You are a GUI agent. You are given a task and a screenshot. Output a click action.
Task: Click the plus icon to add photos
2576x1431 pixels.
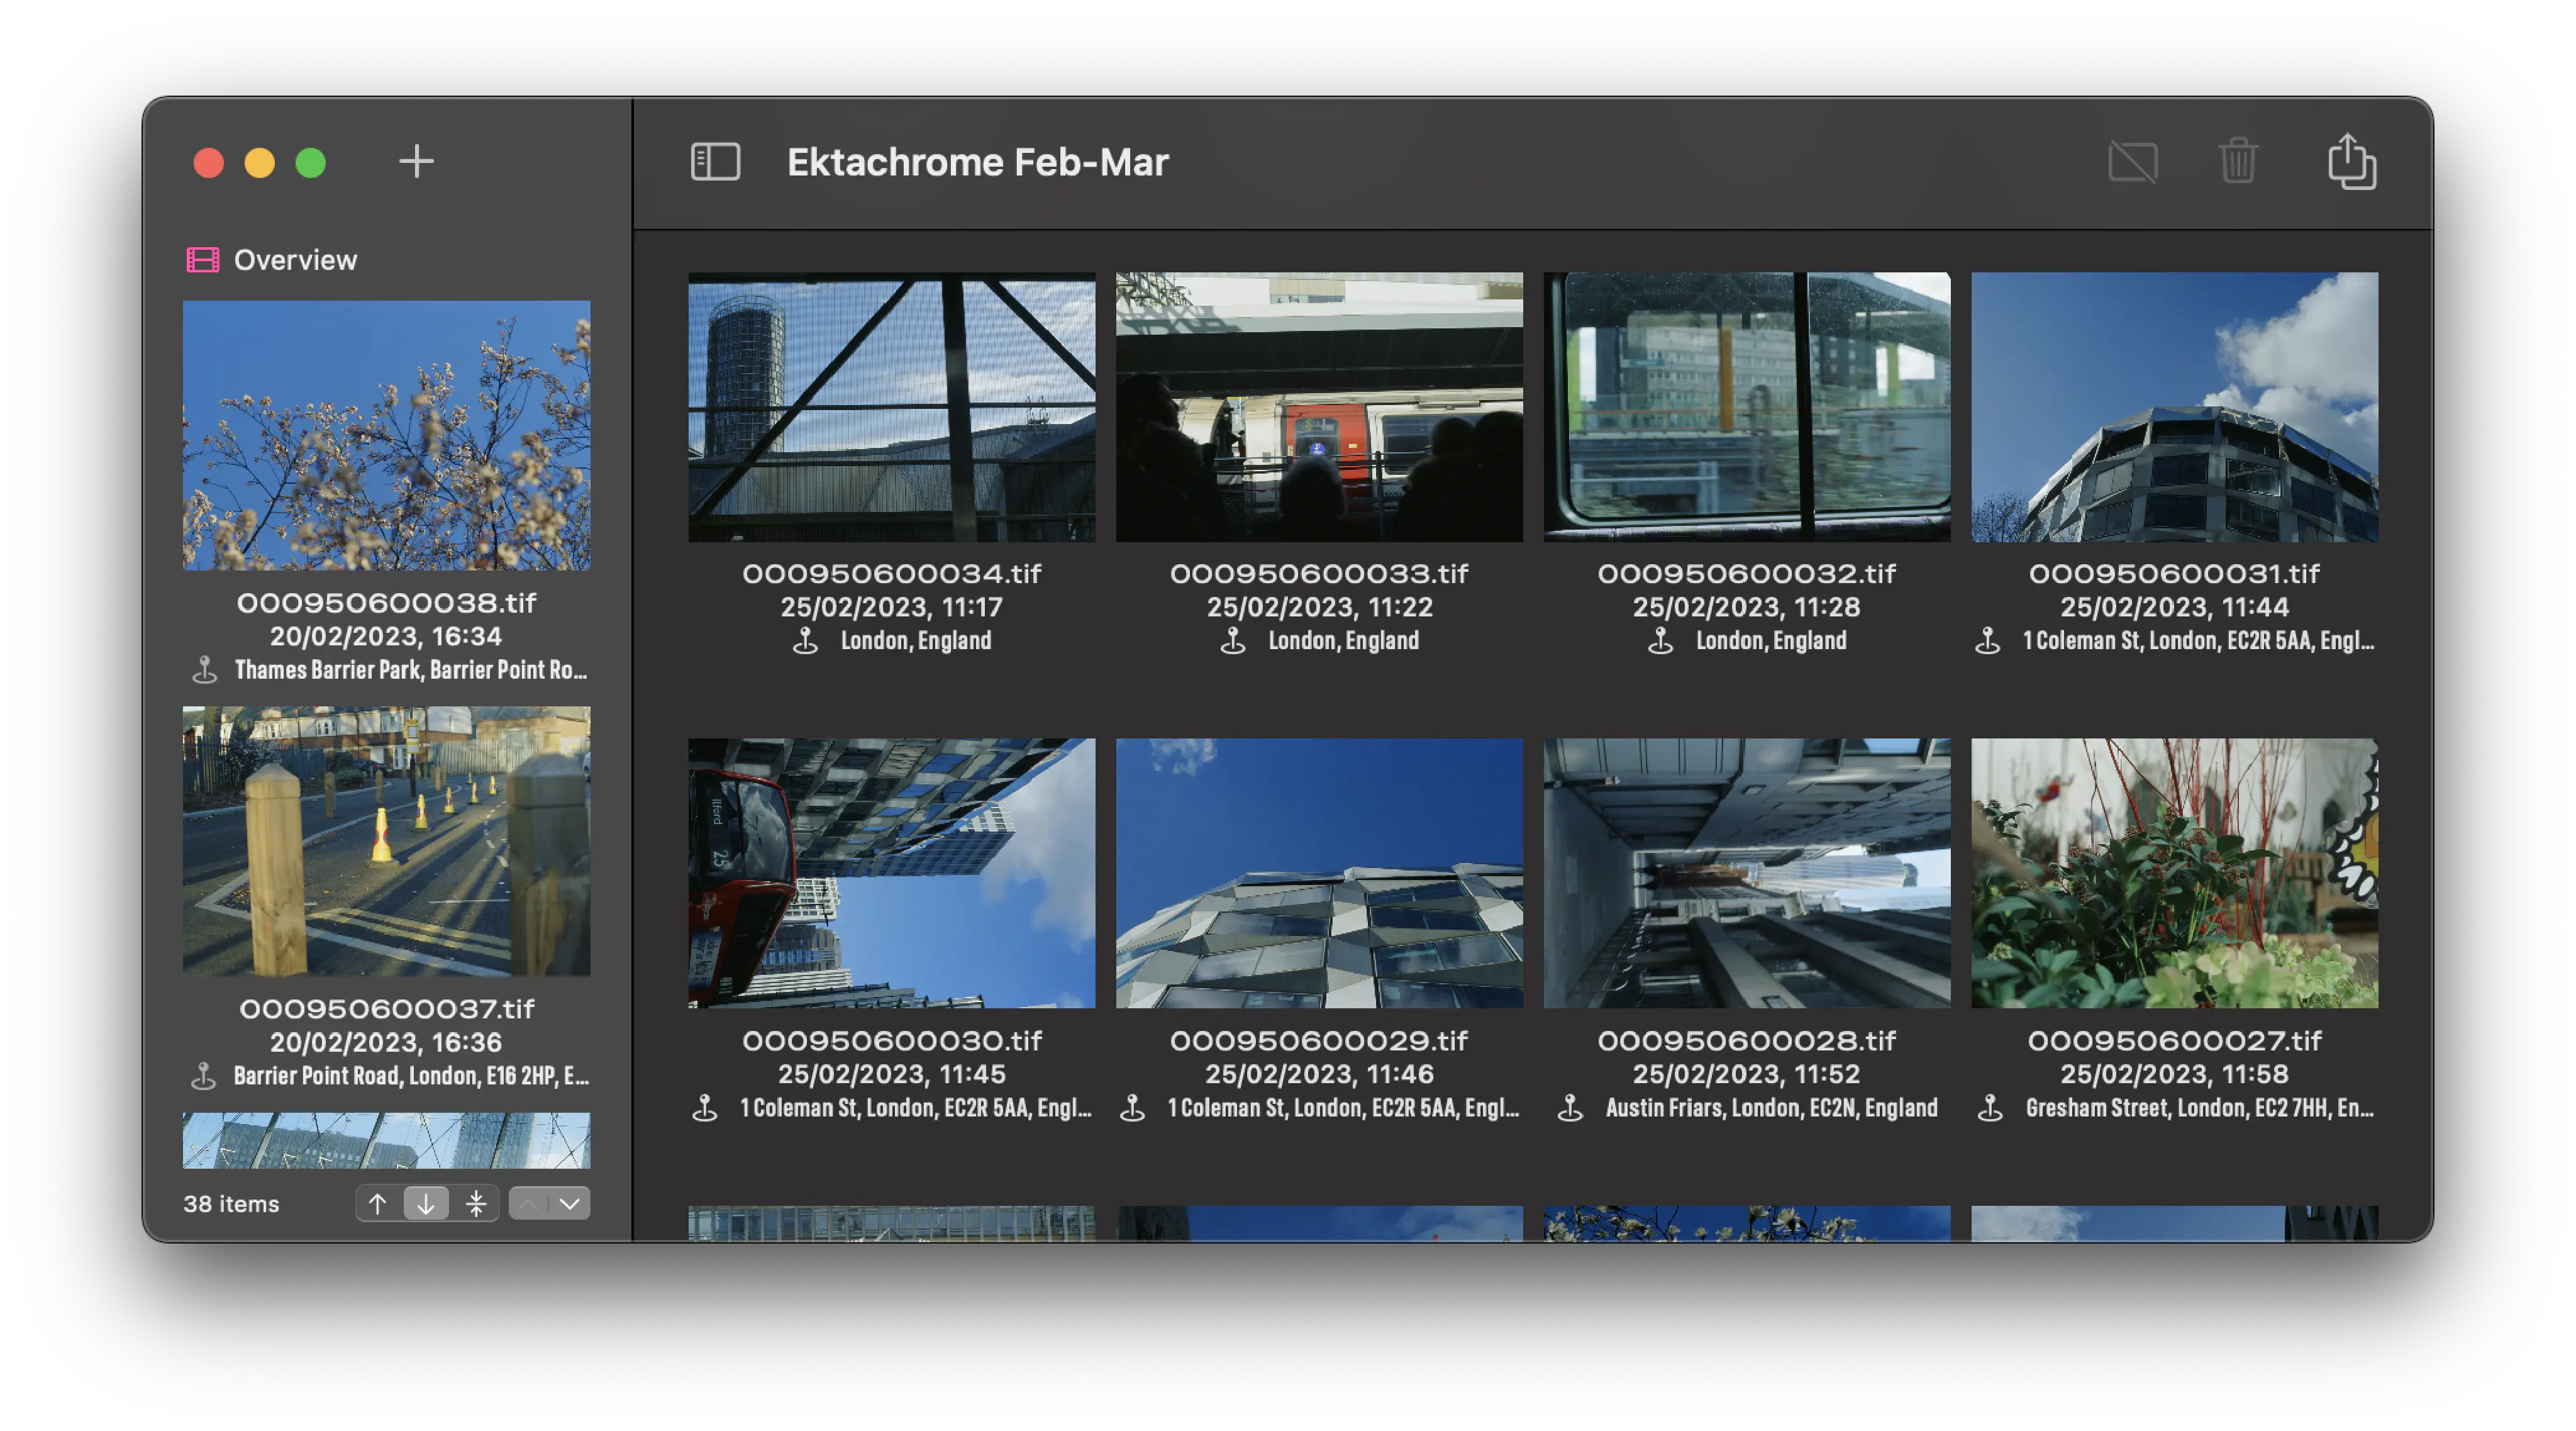tap(416, 161)
